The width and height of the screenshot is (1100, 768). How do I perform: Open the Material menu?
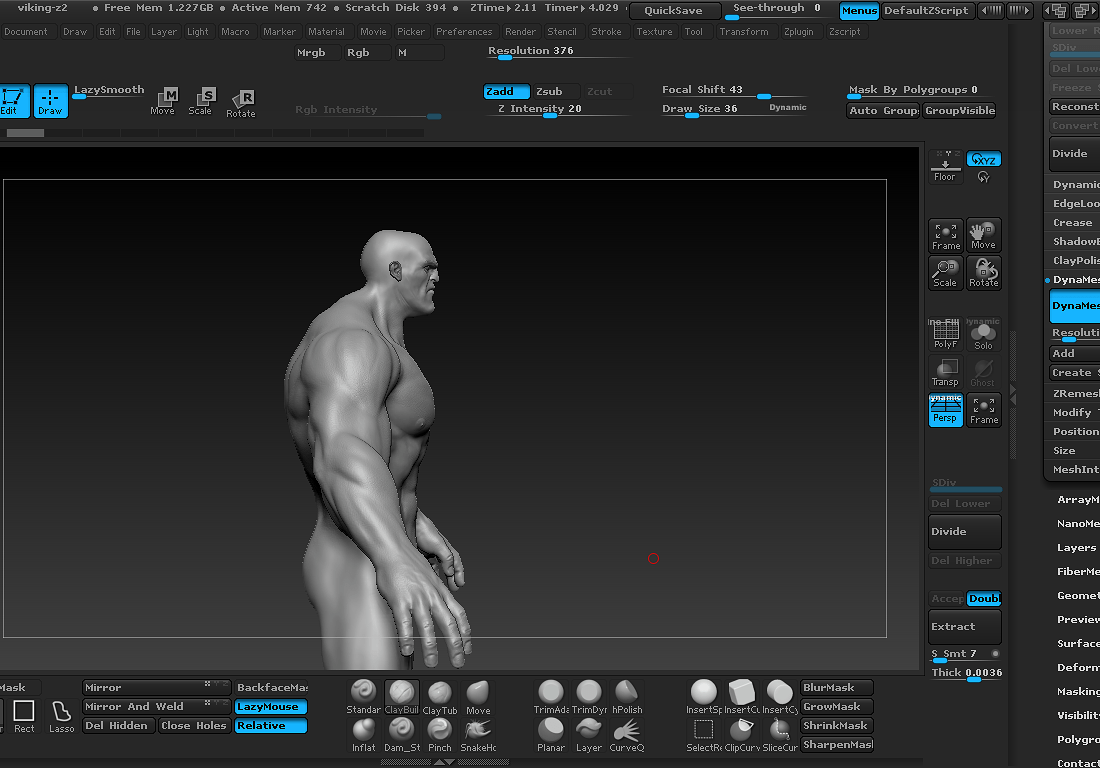point(326,32)
